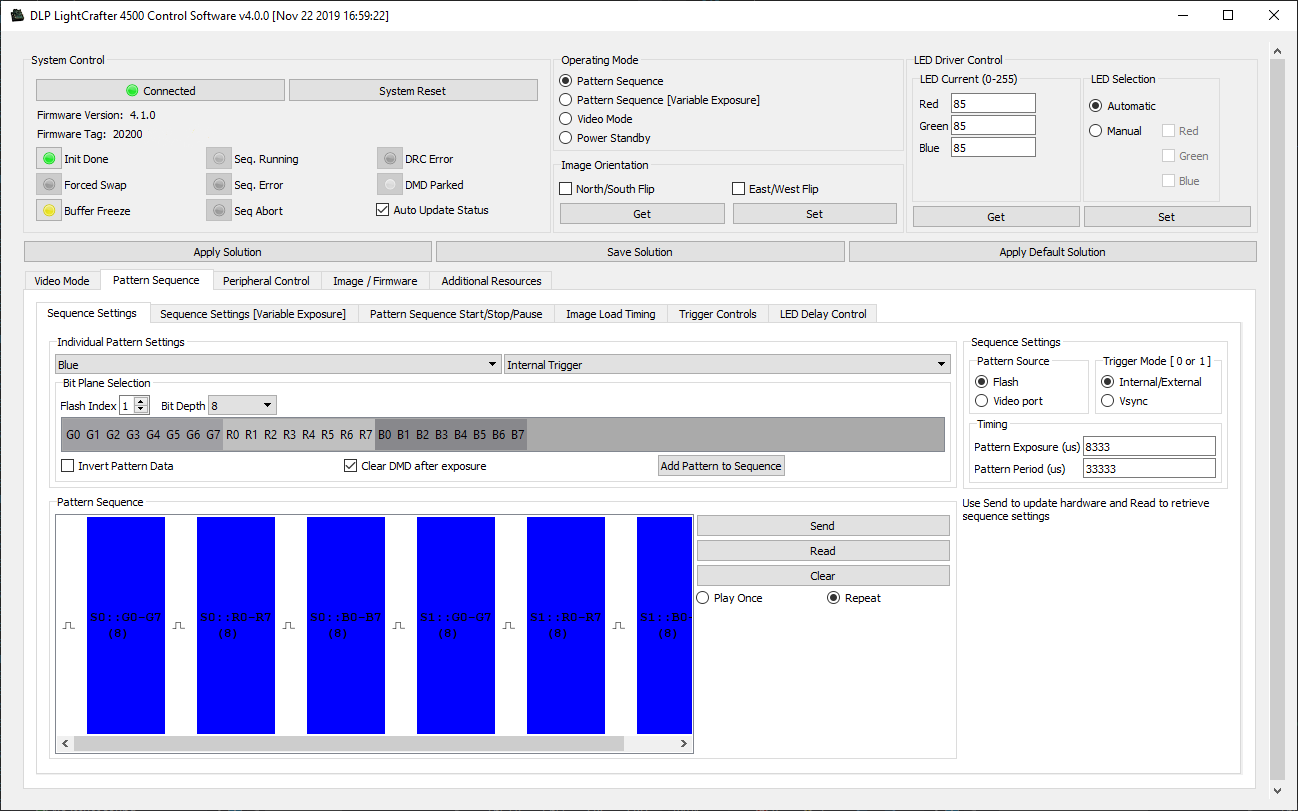Click the DRC Error status indicator
1298x811 pixels.
point(389,158)
